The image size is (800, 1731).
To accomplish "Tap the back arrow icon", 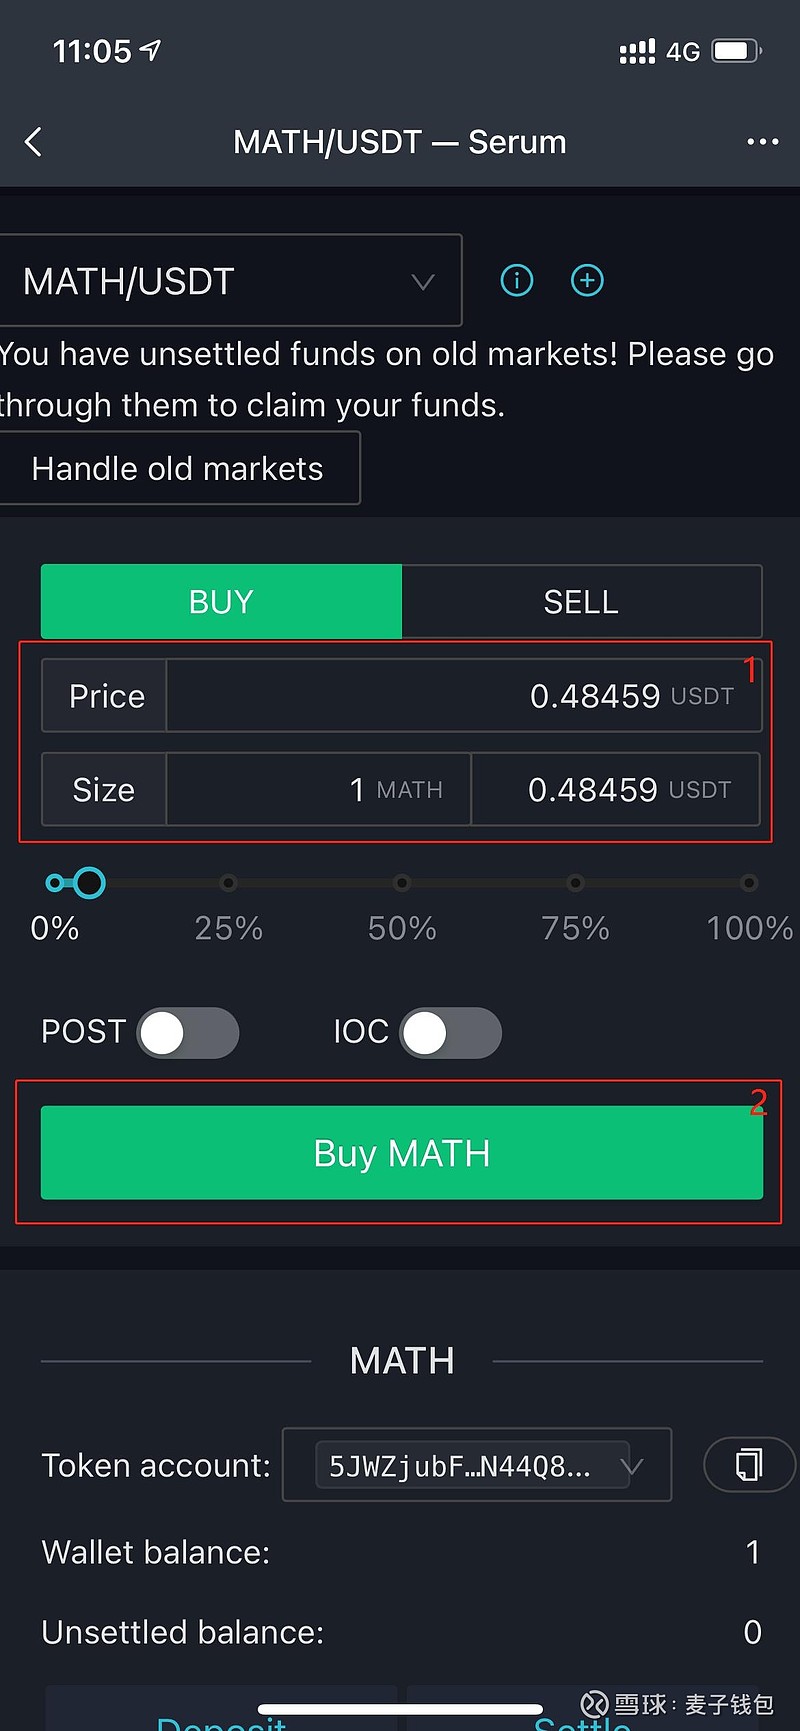I will coord(33,142).
